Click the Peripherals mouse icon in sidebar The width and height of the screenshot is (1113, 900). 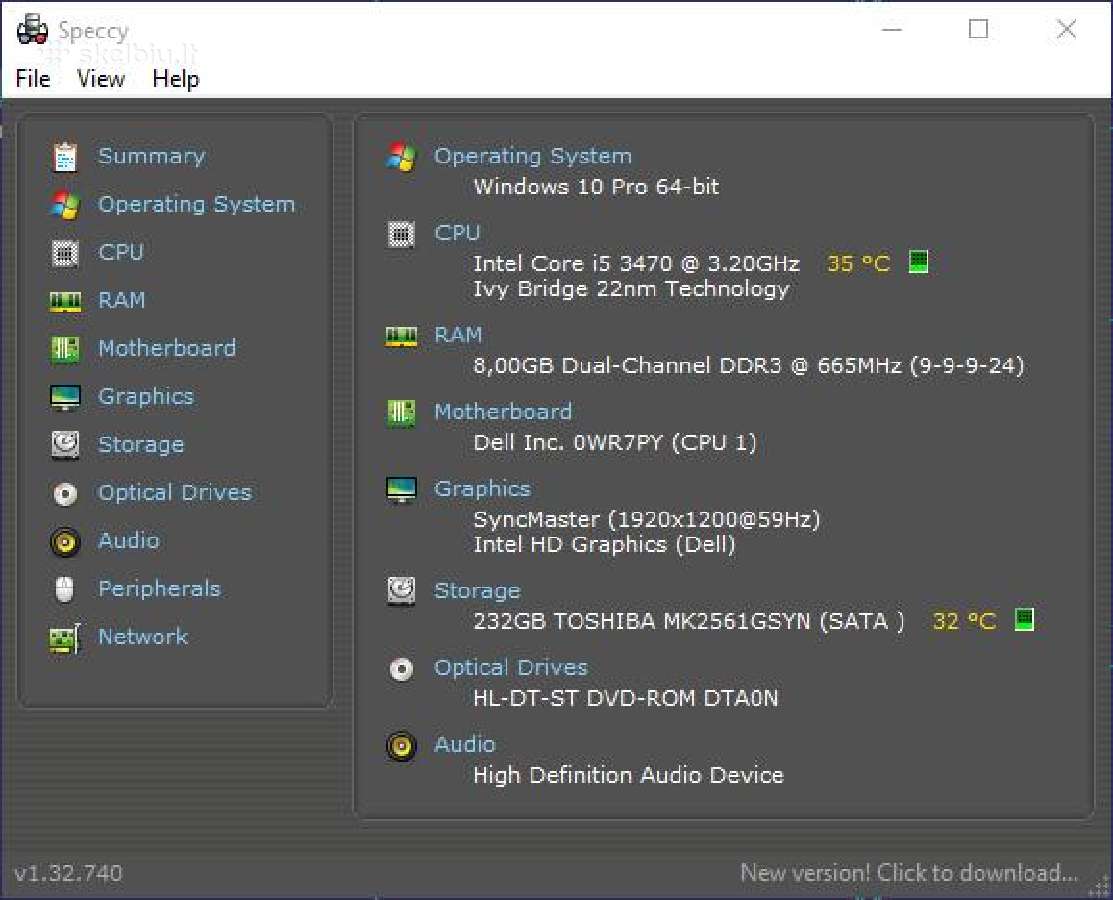[x=65, y=589]
